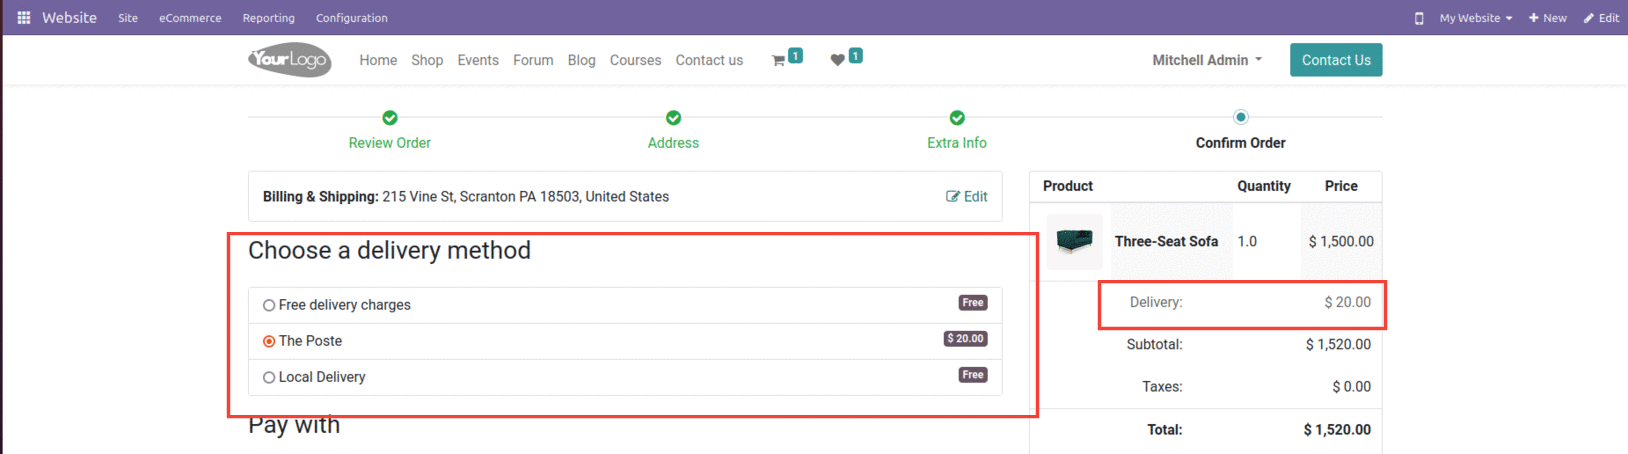Click the Free badge on Local Delivery
The image size is (1628, 454).
973,375
